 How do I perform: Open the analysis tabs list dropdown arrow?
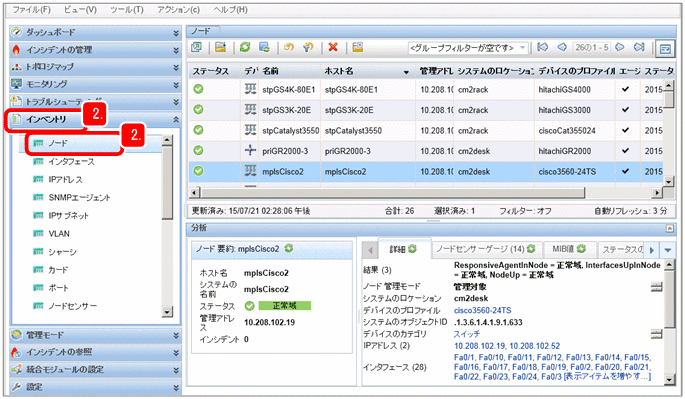click(x=668, y=250)
